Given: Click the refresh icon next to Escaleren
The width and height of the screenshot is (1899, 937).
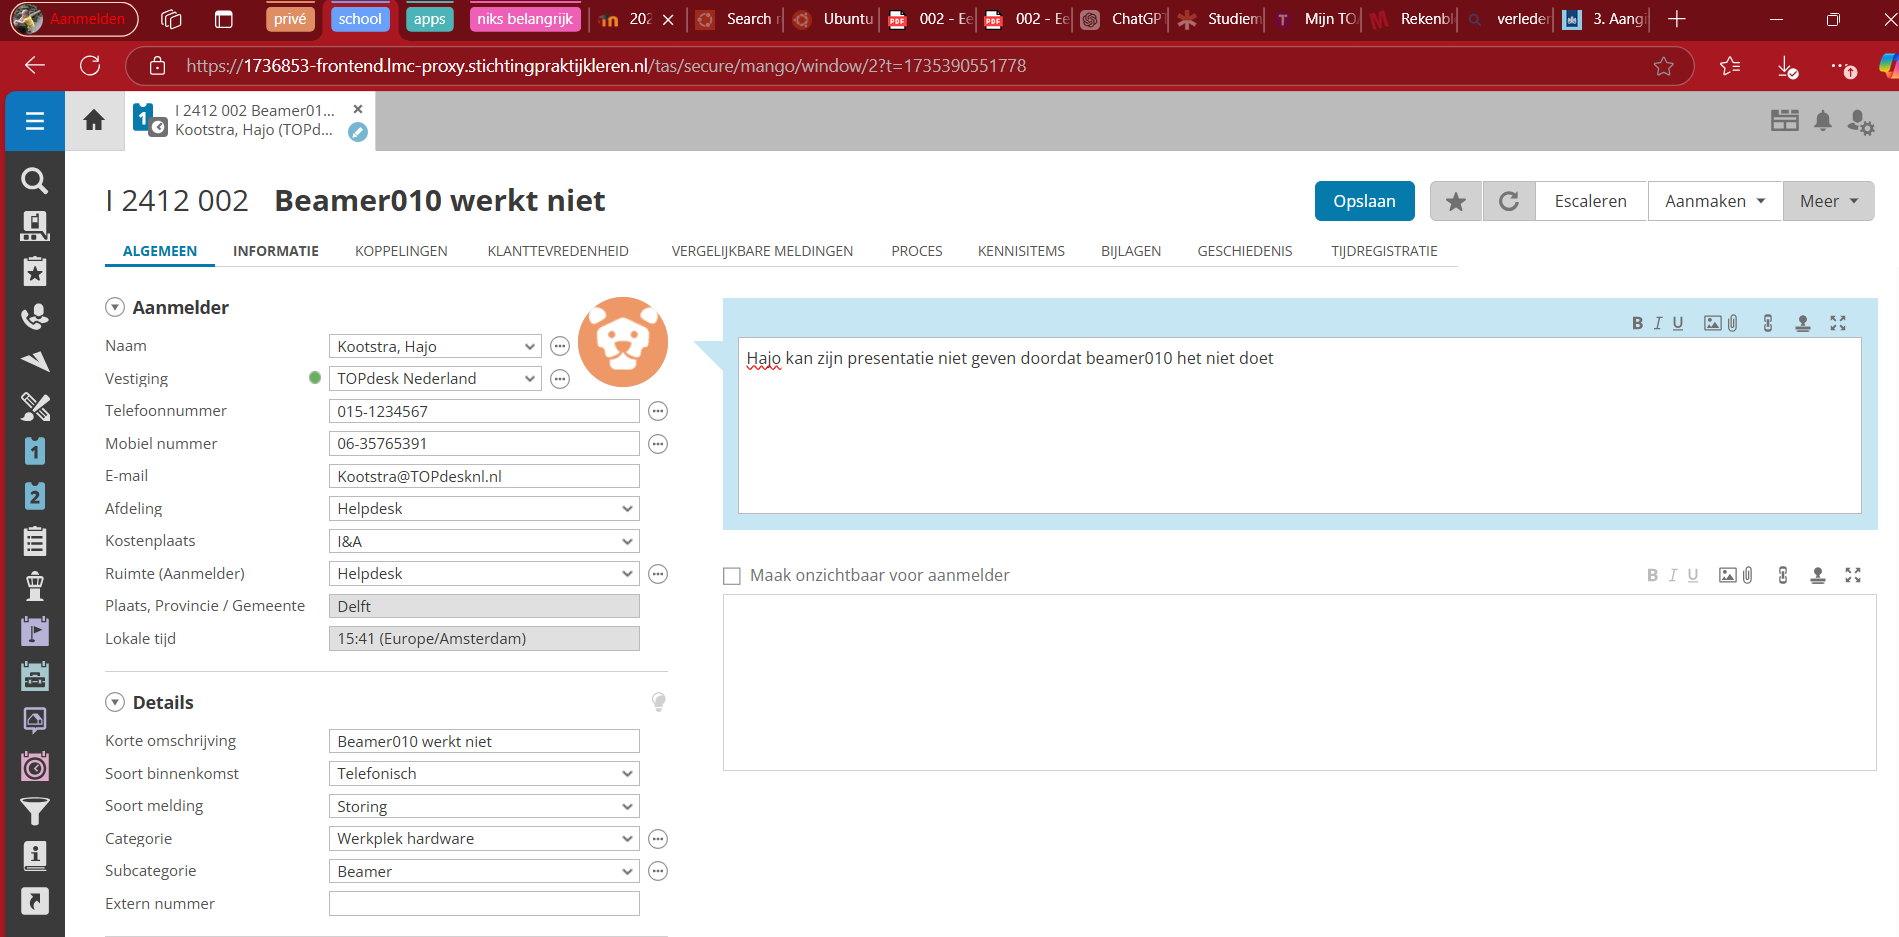Looking at the screenshot, I should (1509, 201).
